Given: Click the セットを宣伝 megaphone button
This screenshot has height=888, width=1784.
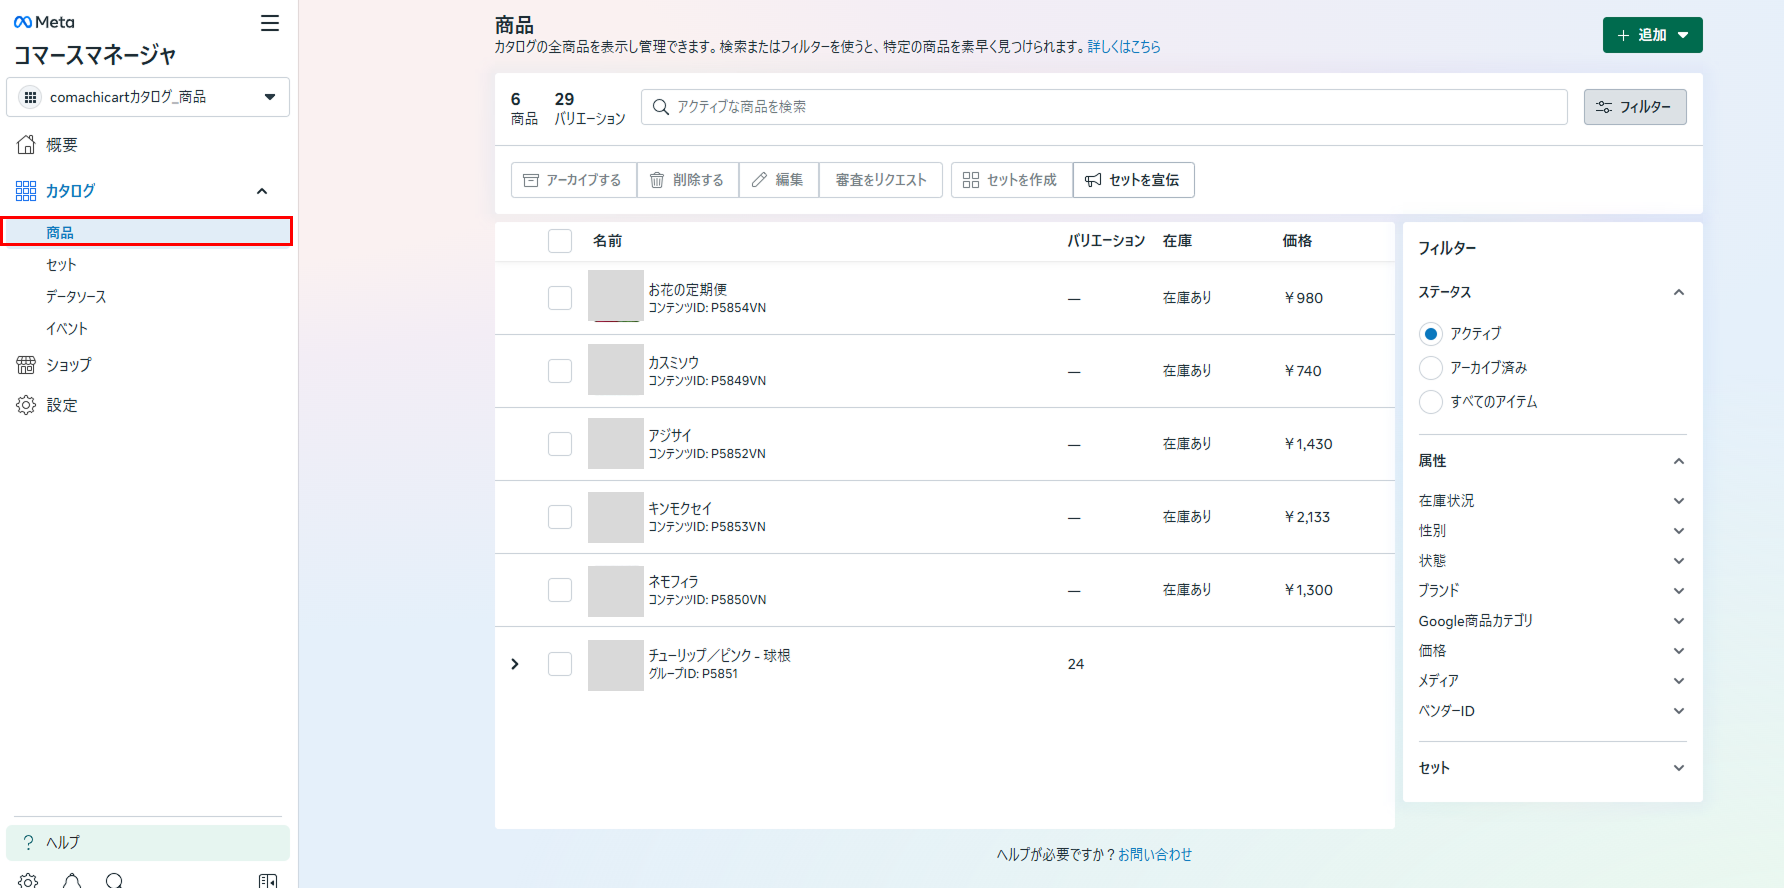Looking at the screenshot, I should coord(1133,180).
